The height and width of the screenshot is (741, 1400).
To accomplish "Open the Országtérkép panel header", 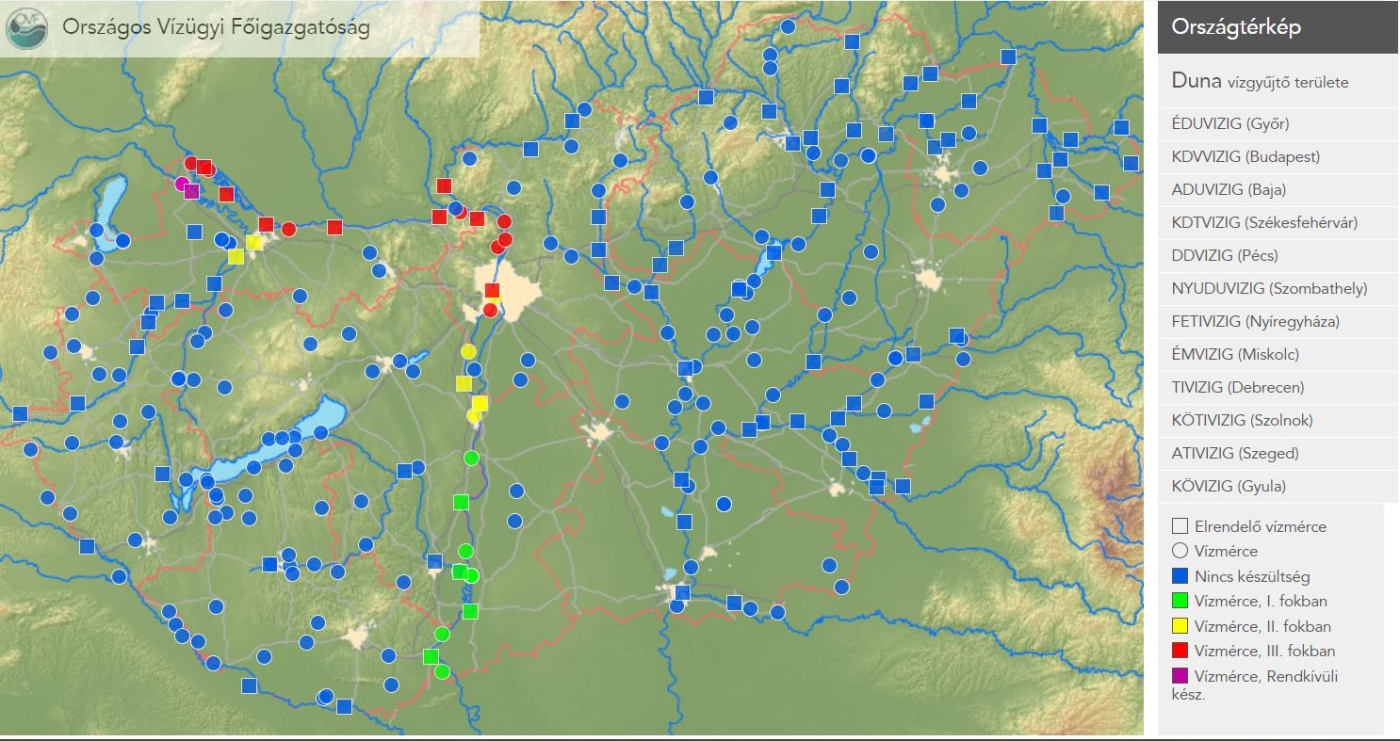I will pos(1270,27).
